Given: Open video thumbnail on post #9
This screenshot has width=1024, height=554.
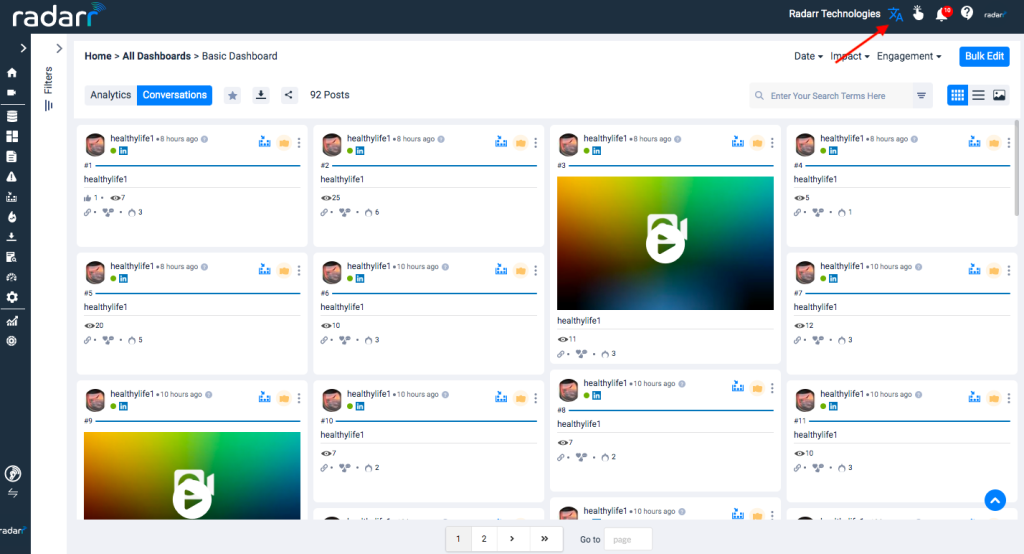Looking at the screenshot, I should tap(192, 476).
